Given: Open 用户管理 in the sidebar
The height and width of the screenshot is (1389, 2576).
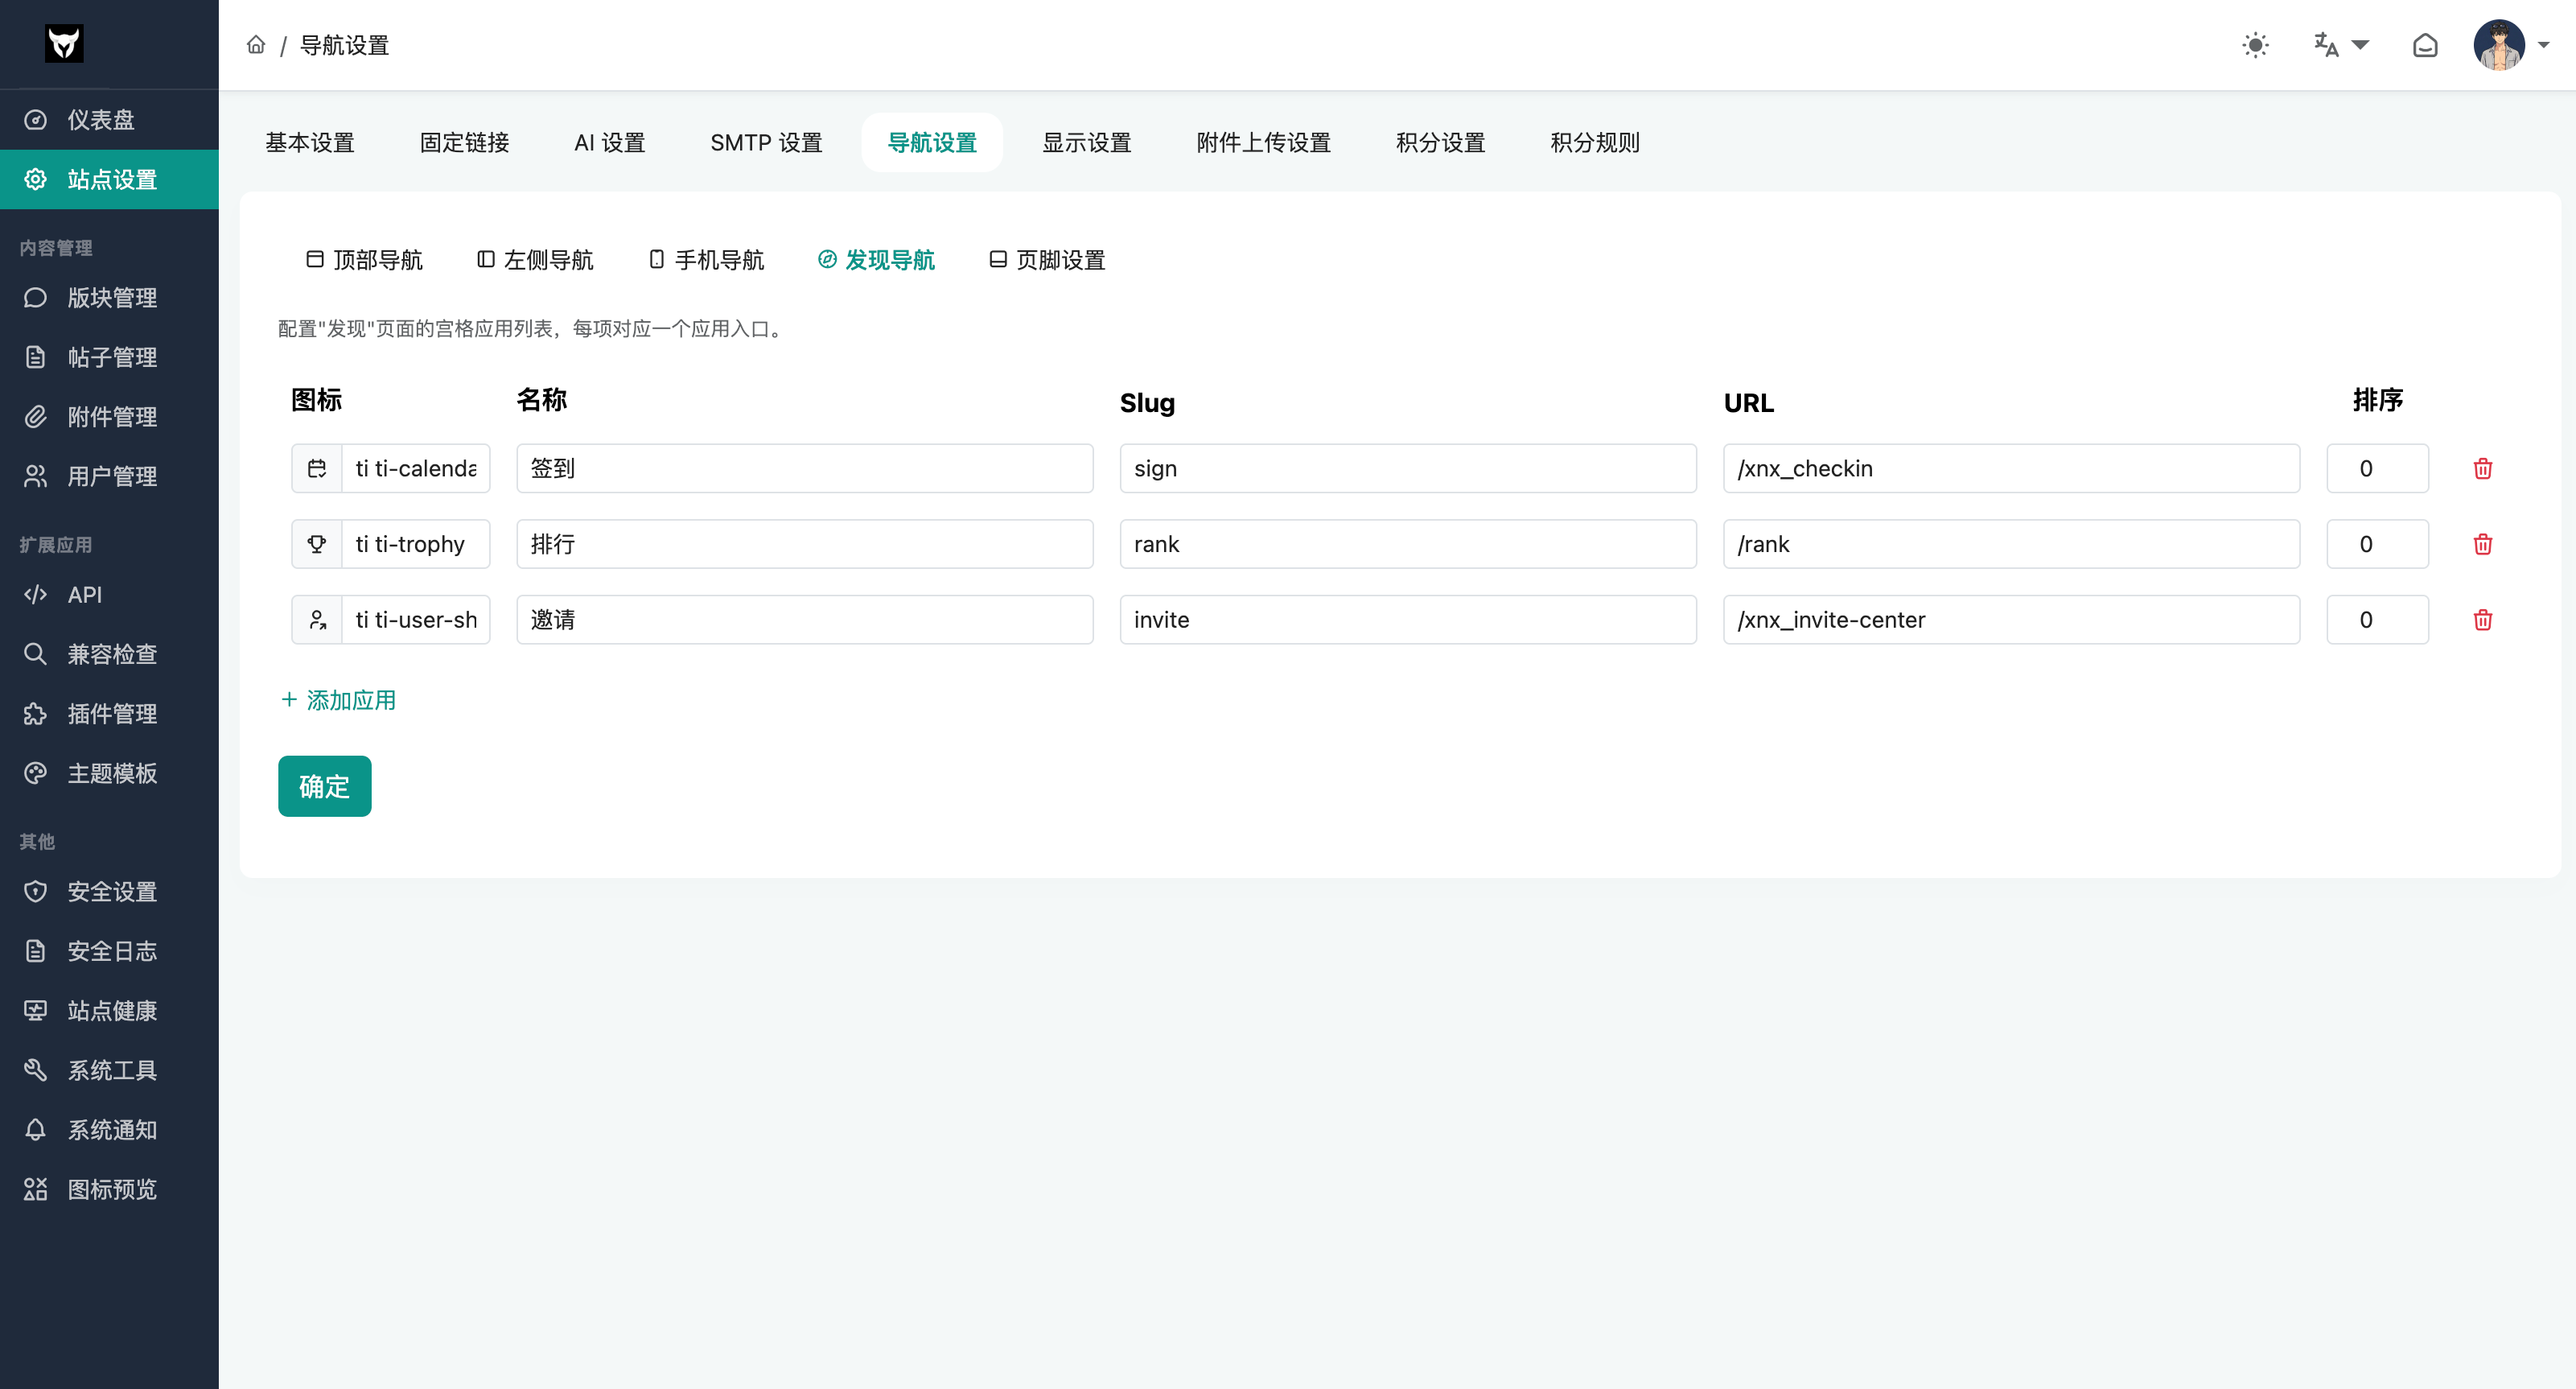Looking at the screenshot, I should click(x=109, y=476).
